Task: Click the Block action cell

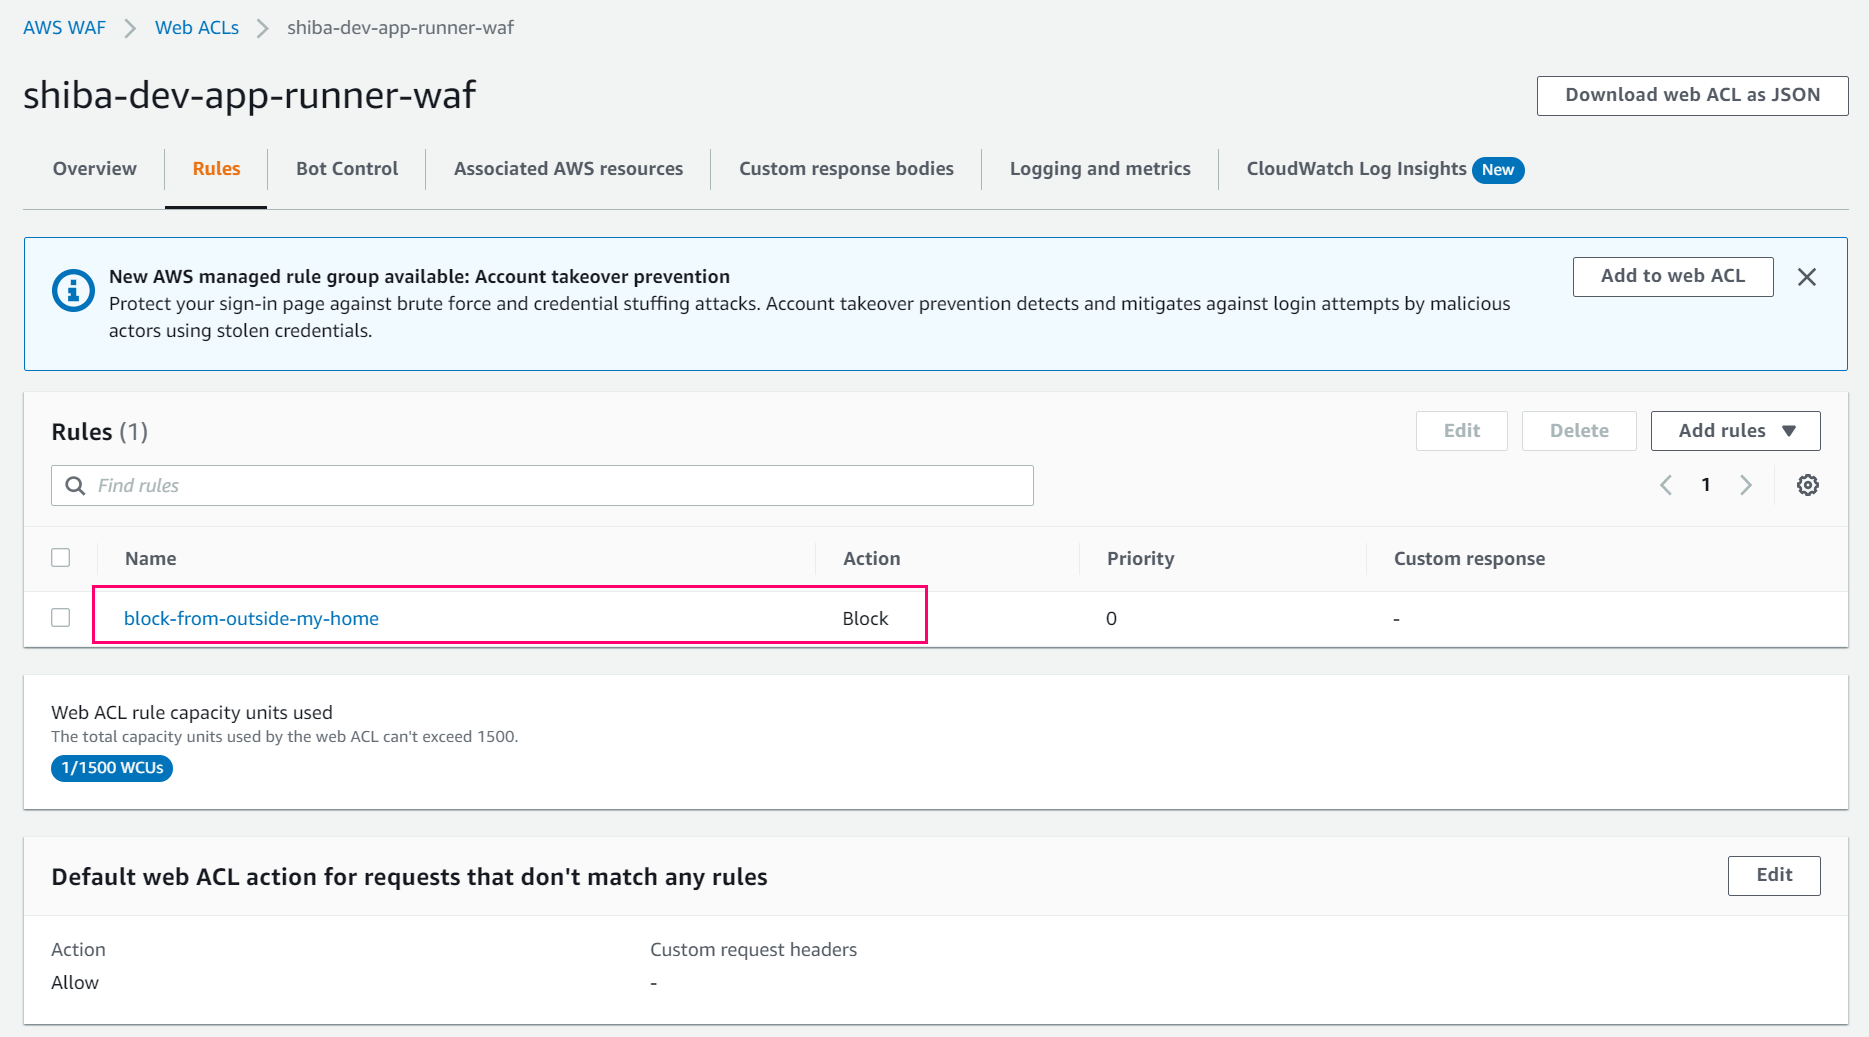Action: point(865,618)
